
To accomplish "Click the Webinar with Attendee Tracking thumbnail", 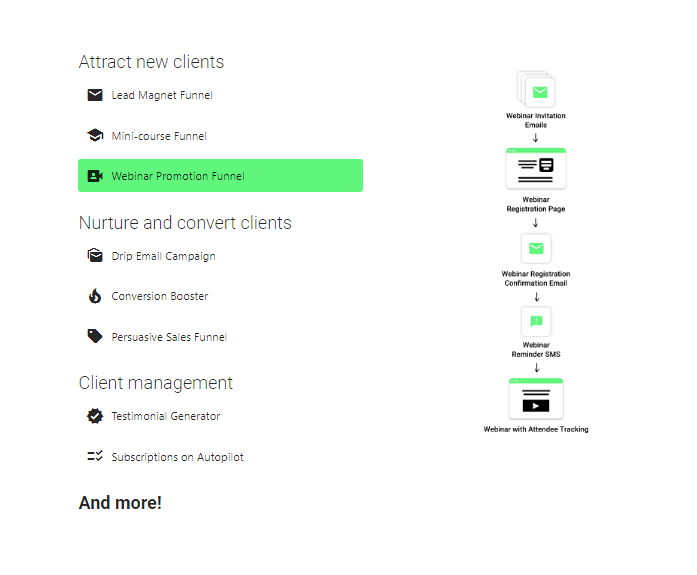I will (x=536, y=398).
